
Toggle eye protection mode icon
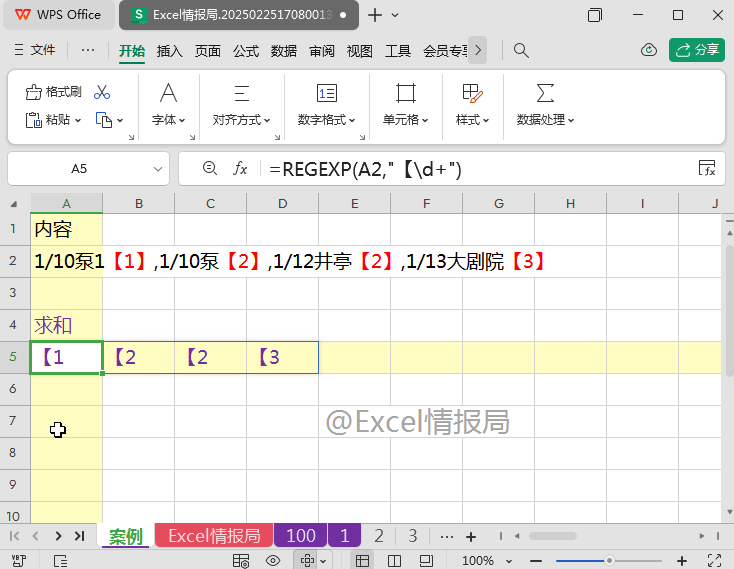pyautogui.click(x=272, y=561)
